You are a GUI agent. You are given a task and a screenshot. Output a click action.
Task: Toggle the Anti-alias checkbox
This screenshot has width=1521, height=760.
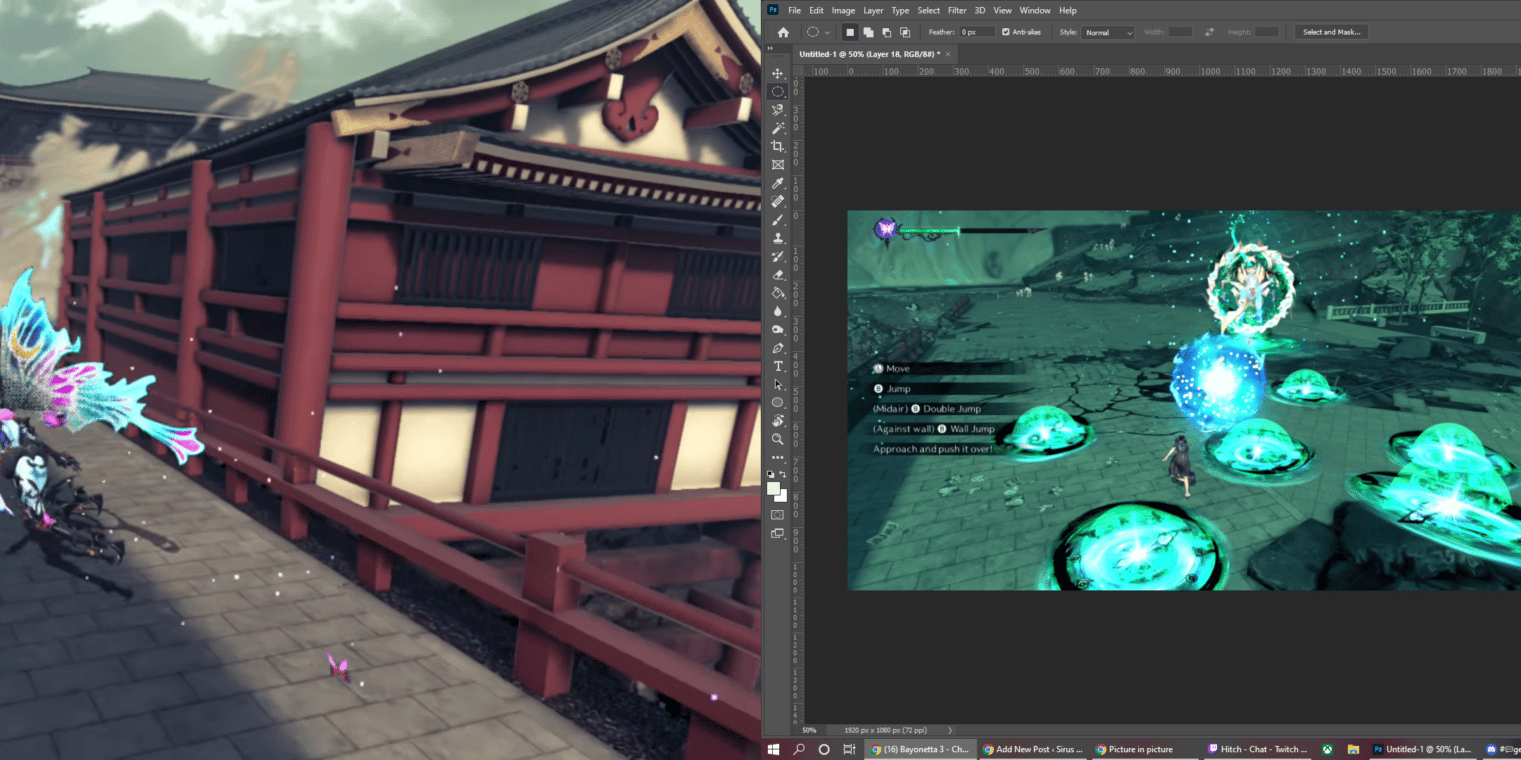(x=1006, y=32)
